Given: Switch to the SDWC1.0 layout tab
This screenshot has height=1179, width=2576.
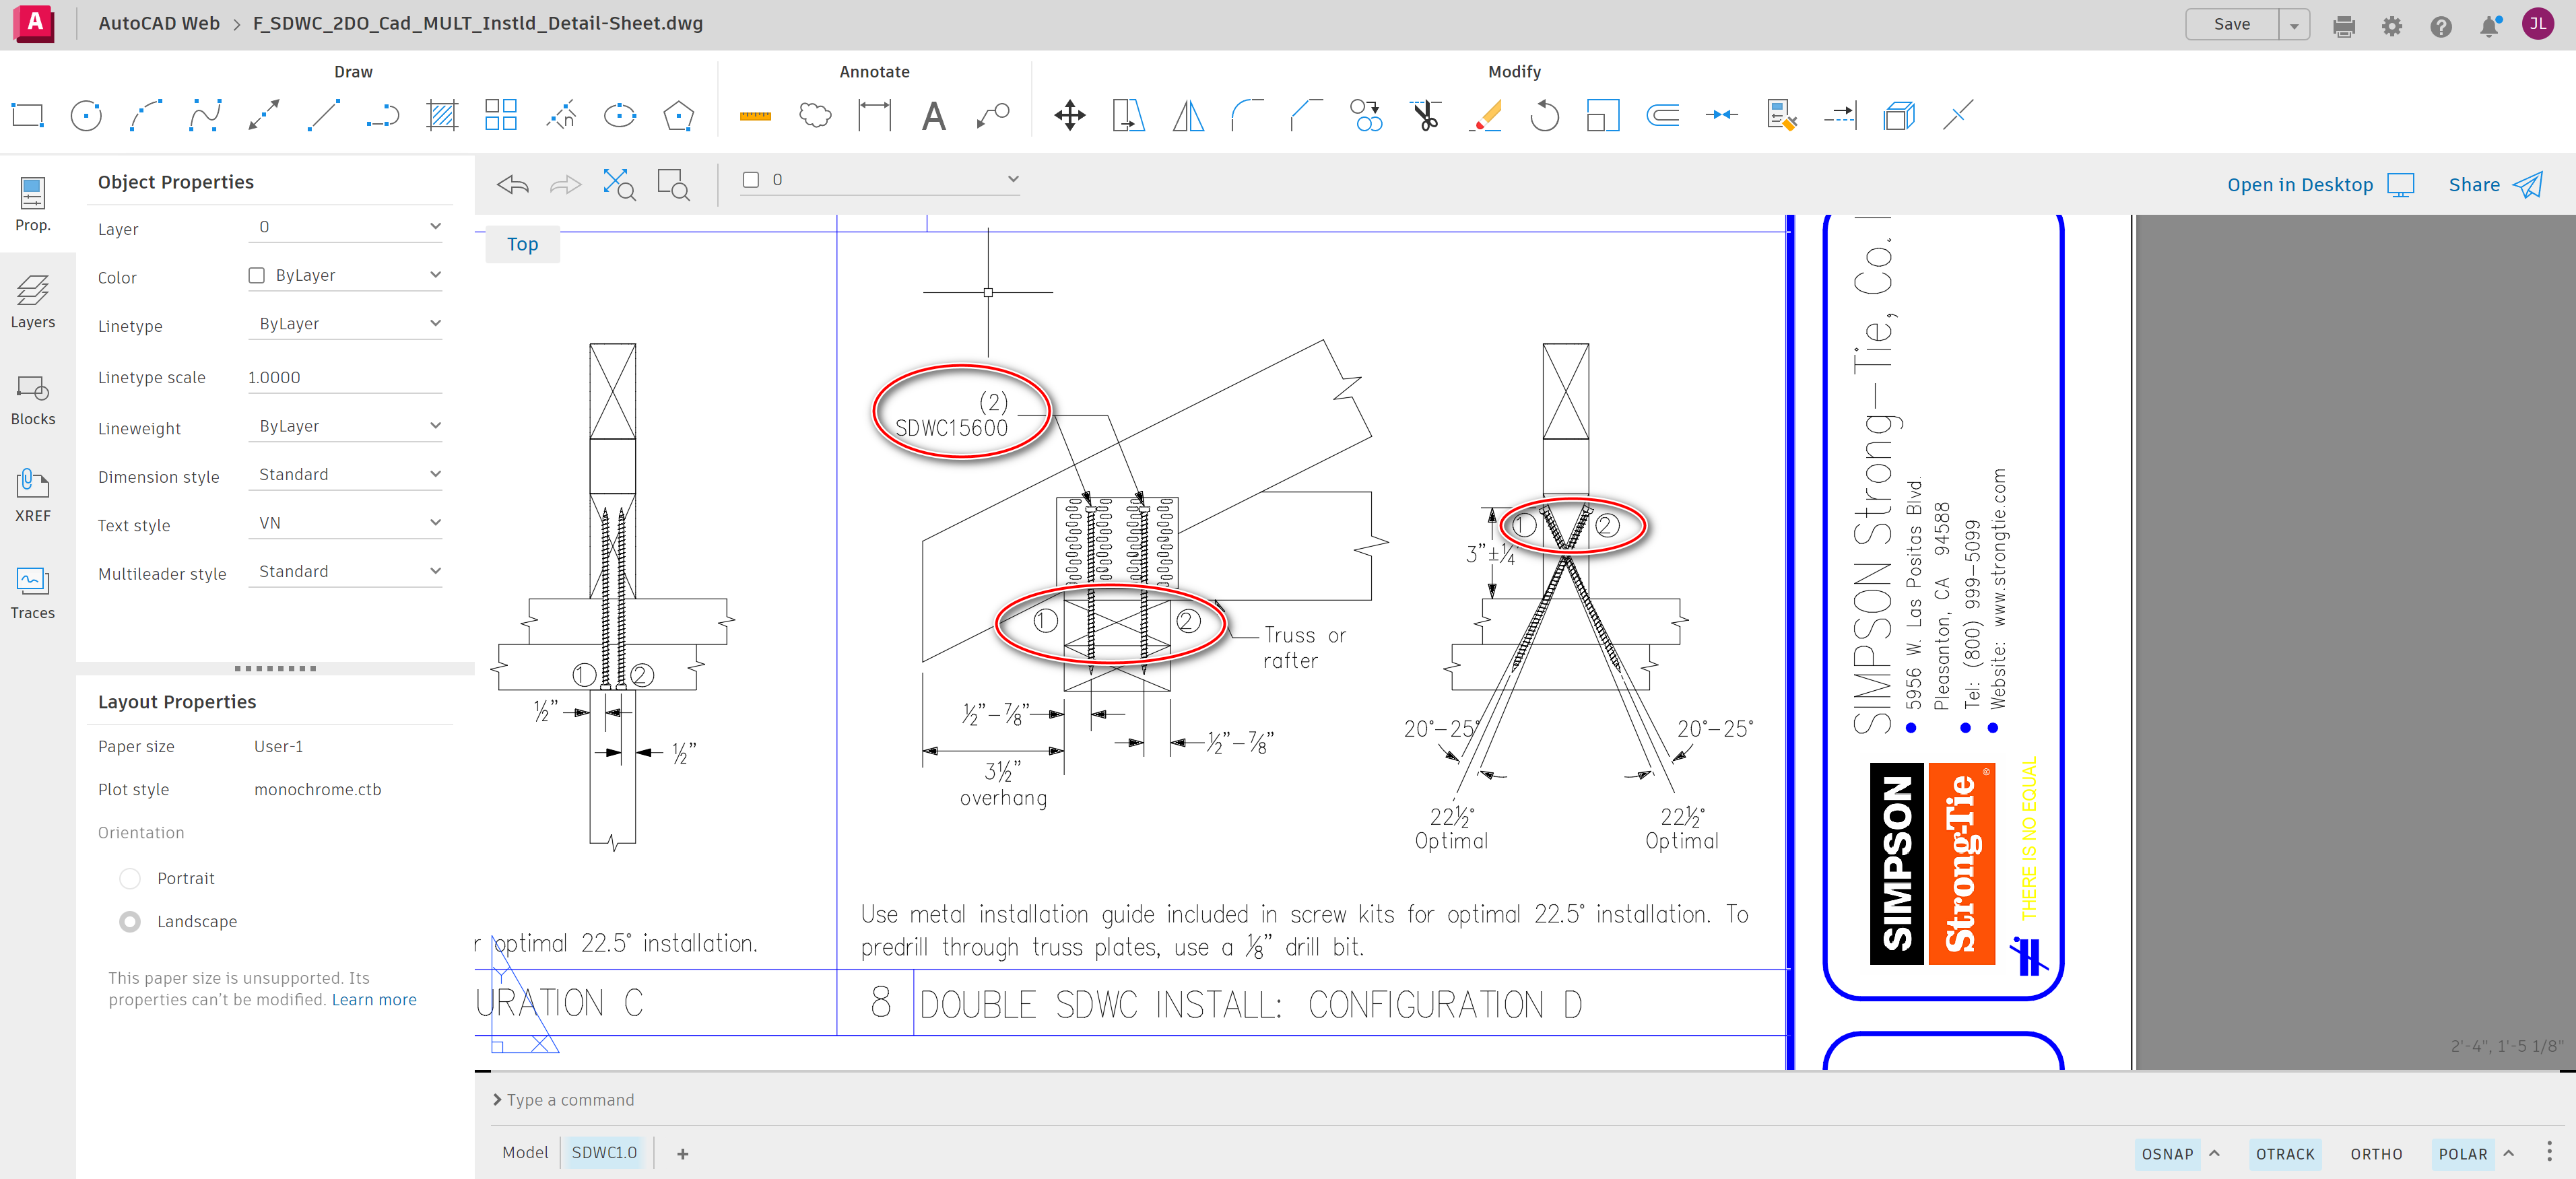Looking at the screenshot, I should point(604,1152).
